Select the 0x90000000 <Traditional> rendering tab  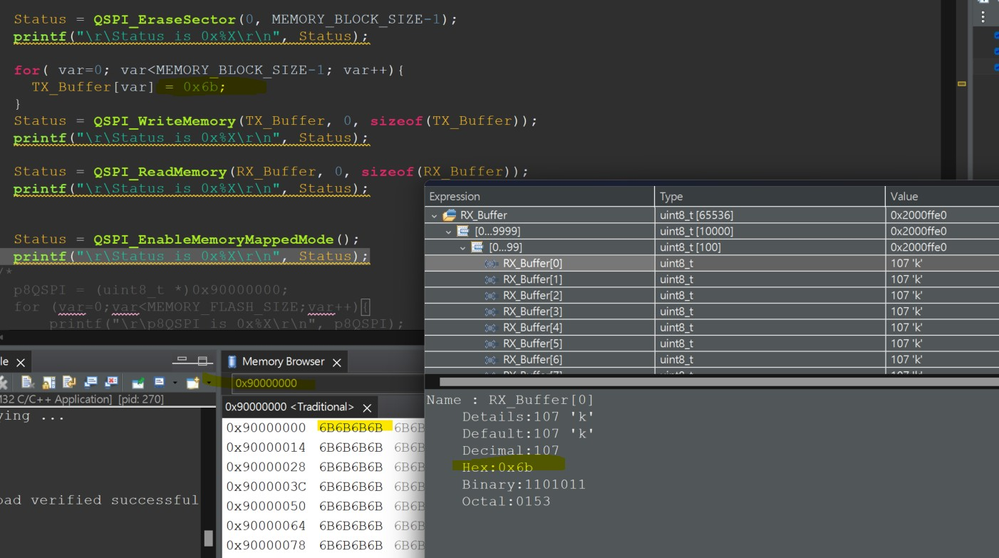tap(289, 407)
